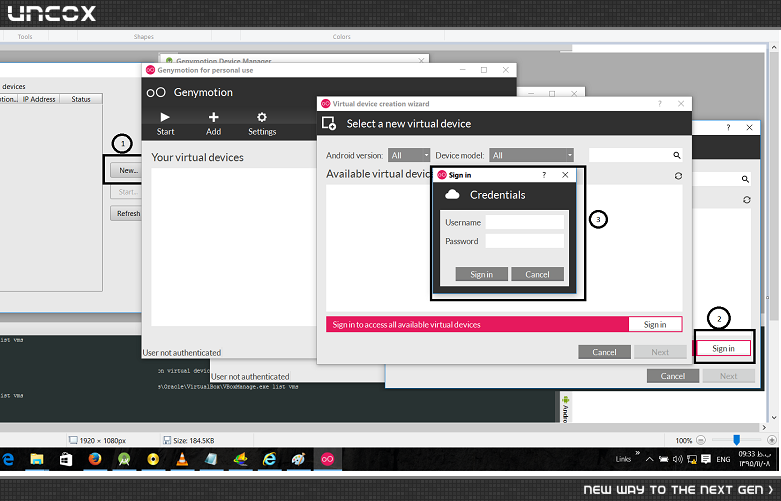Click Sign in button in Credentials dialog
The width and height of the screenshot is (781, 501).
(482, 274)
